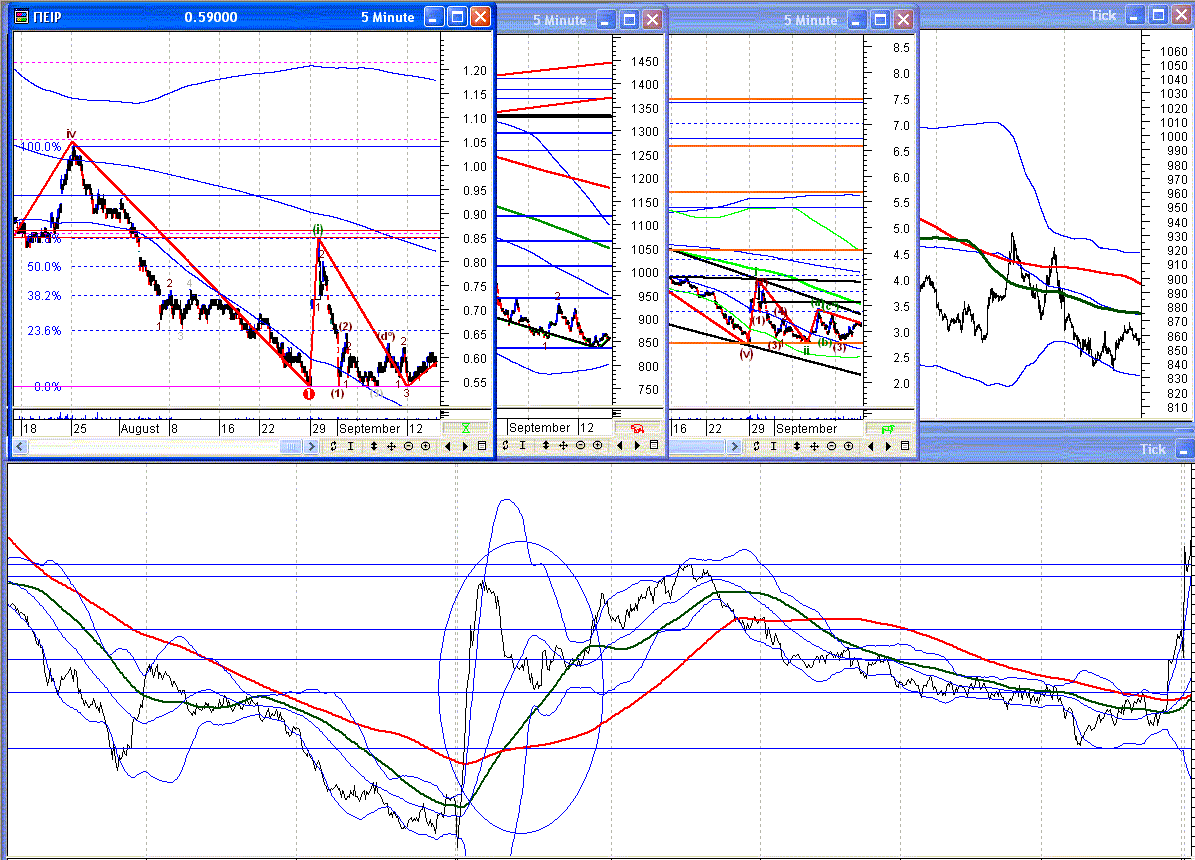Click refresh icon in the third 5 Minute chart
This screenshot has width=1195, height=860.
tap(756, 446)
